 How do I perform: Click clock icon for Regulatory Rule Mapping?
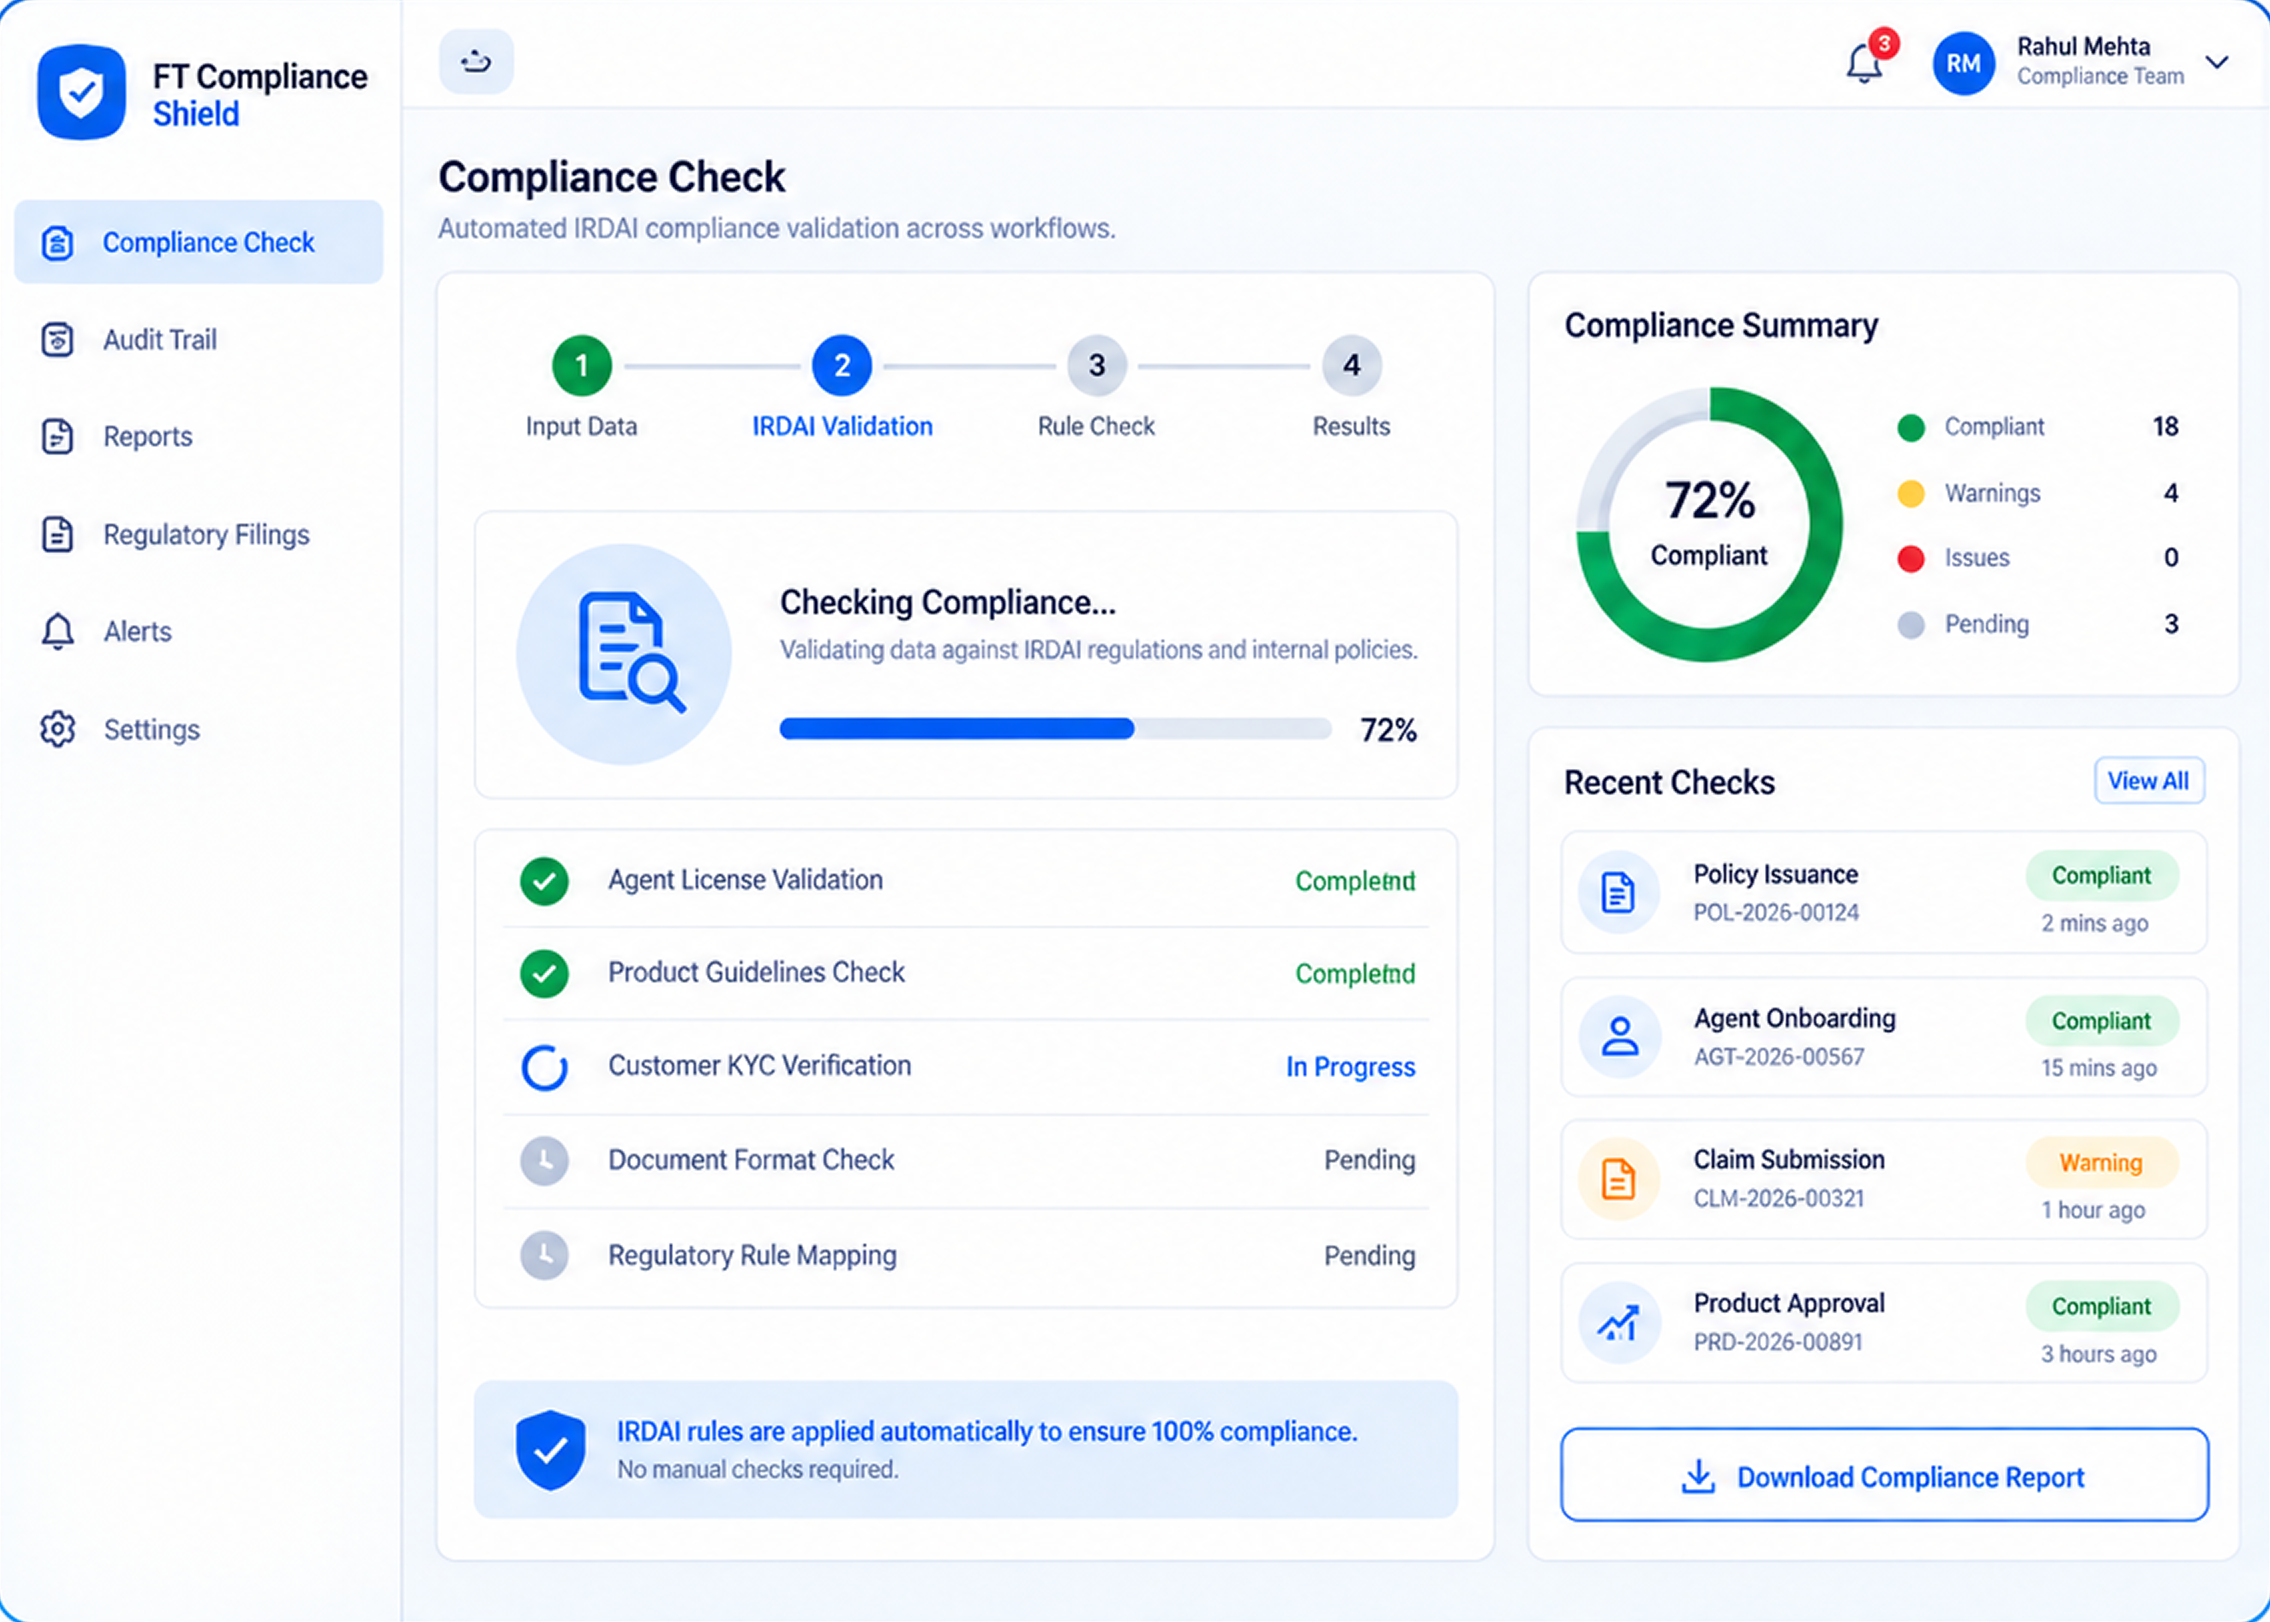click(x=545, y=1255)
